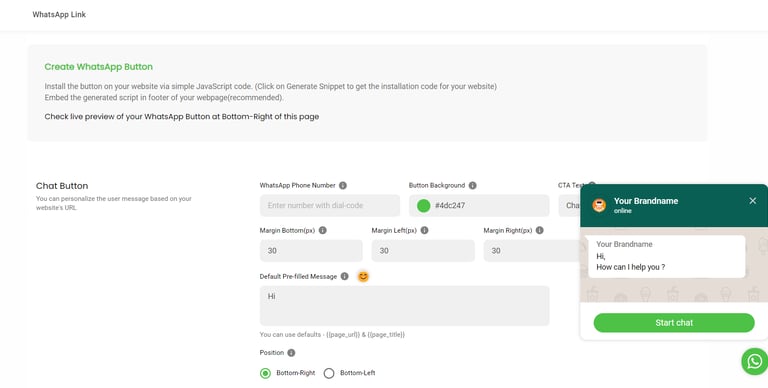768x388 pixels.
Task: Click the Margin Bottom value field
Action: (311, 251)
